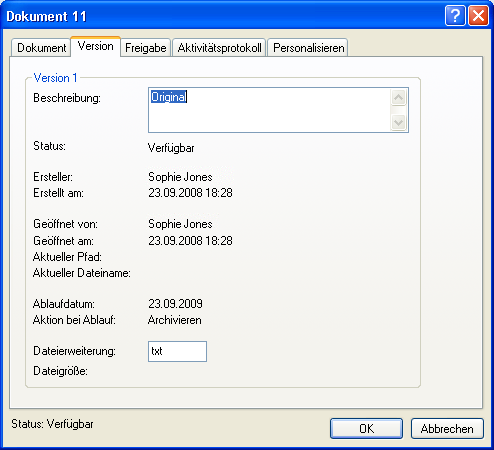Click the Version 1 group heading
The image size is (494, 450).
pyautogui.click(x=55, y=78)
